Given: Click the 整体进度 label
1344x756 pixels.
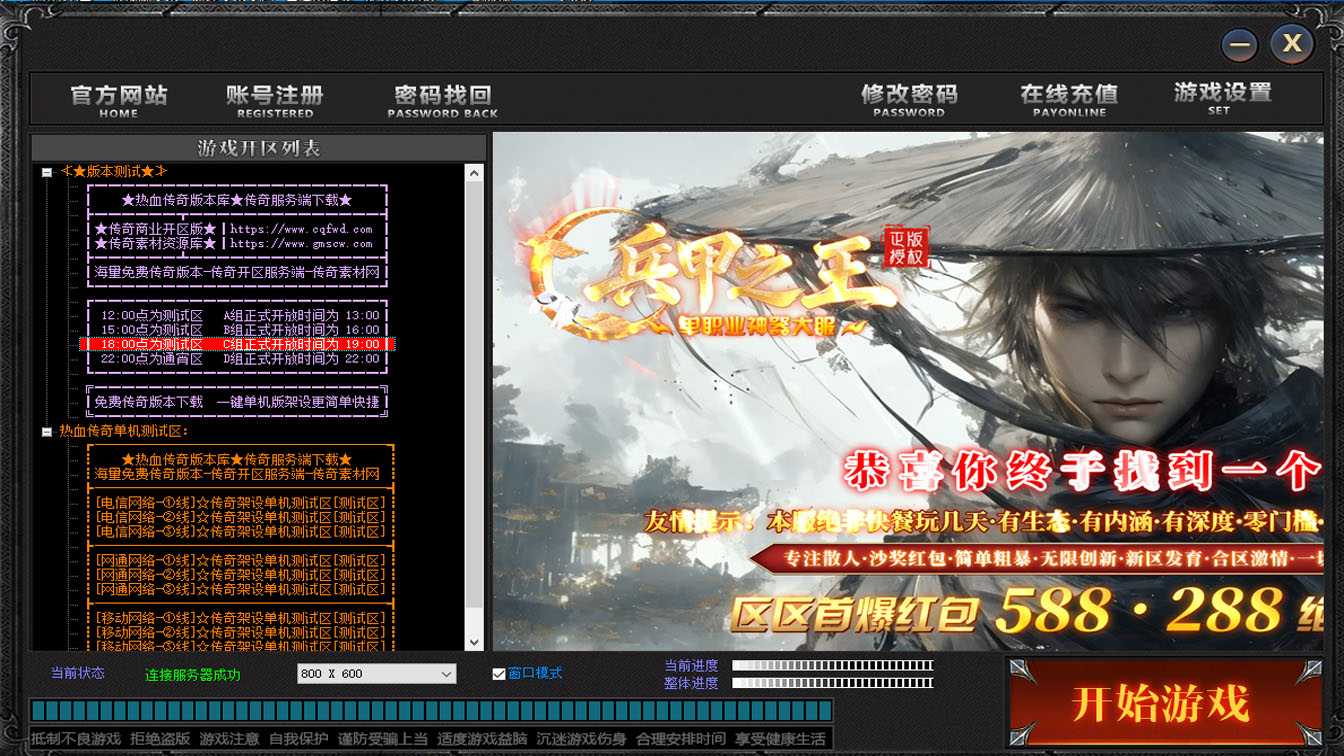Looking at the screenshot, I should [x=691, y=683].
